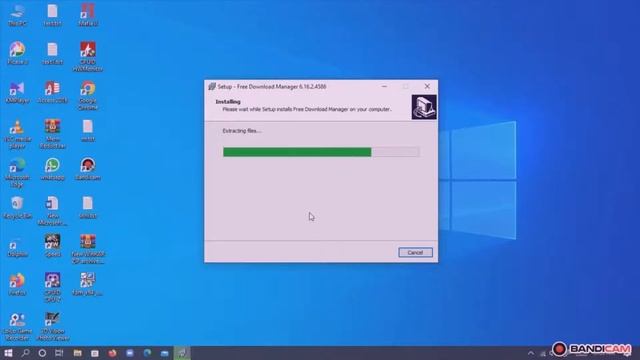Launch the Firefox desktop shortcut
The image size is (640, 360).
[17, 284]
